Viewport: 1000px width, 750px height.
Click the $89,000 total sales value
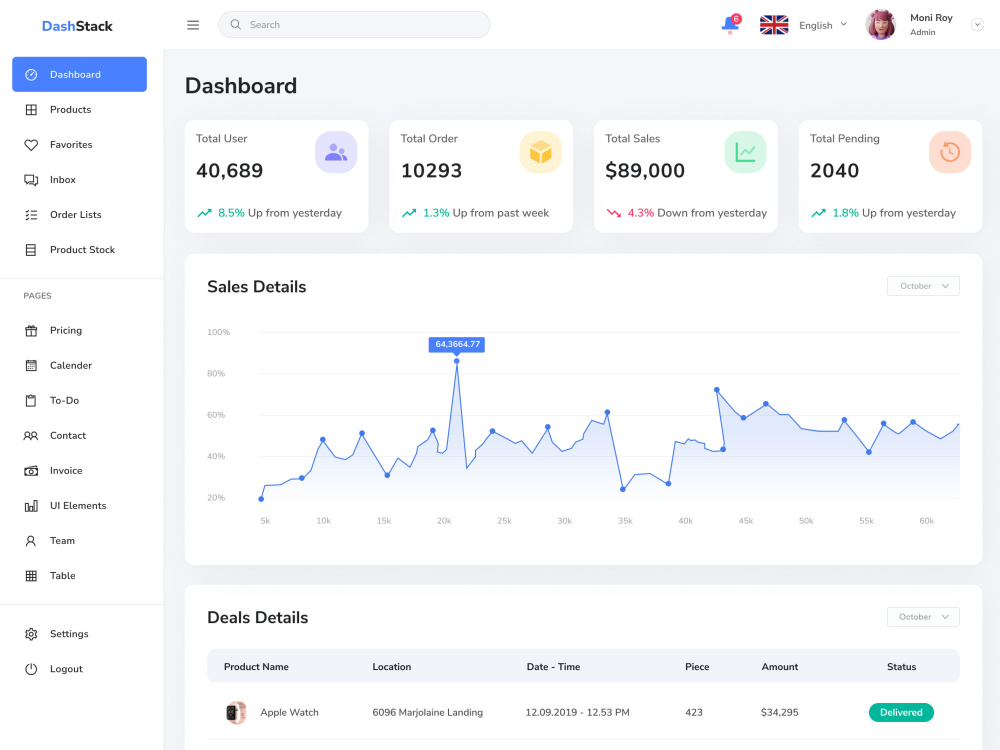click(x=645, y=170)
